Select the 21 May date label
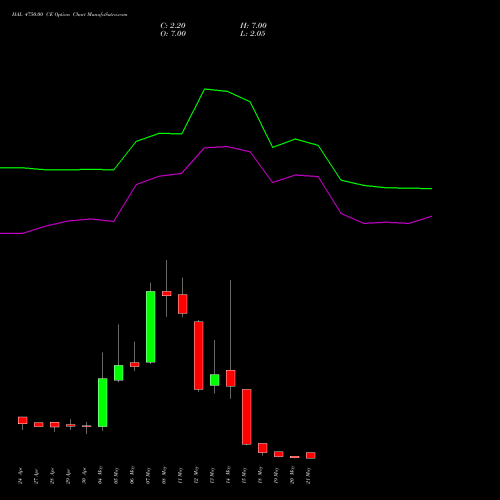Viewport: 500px width, 500px height. (x=308, y=475)
